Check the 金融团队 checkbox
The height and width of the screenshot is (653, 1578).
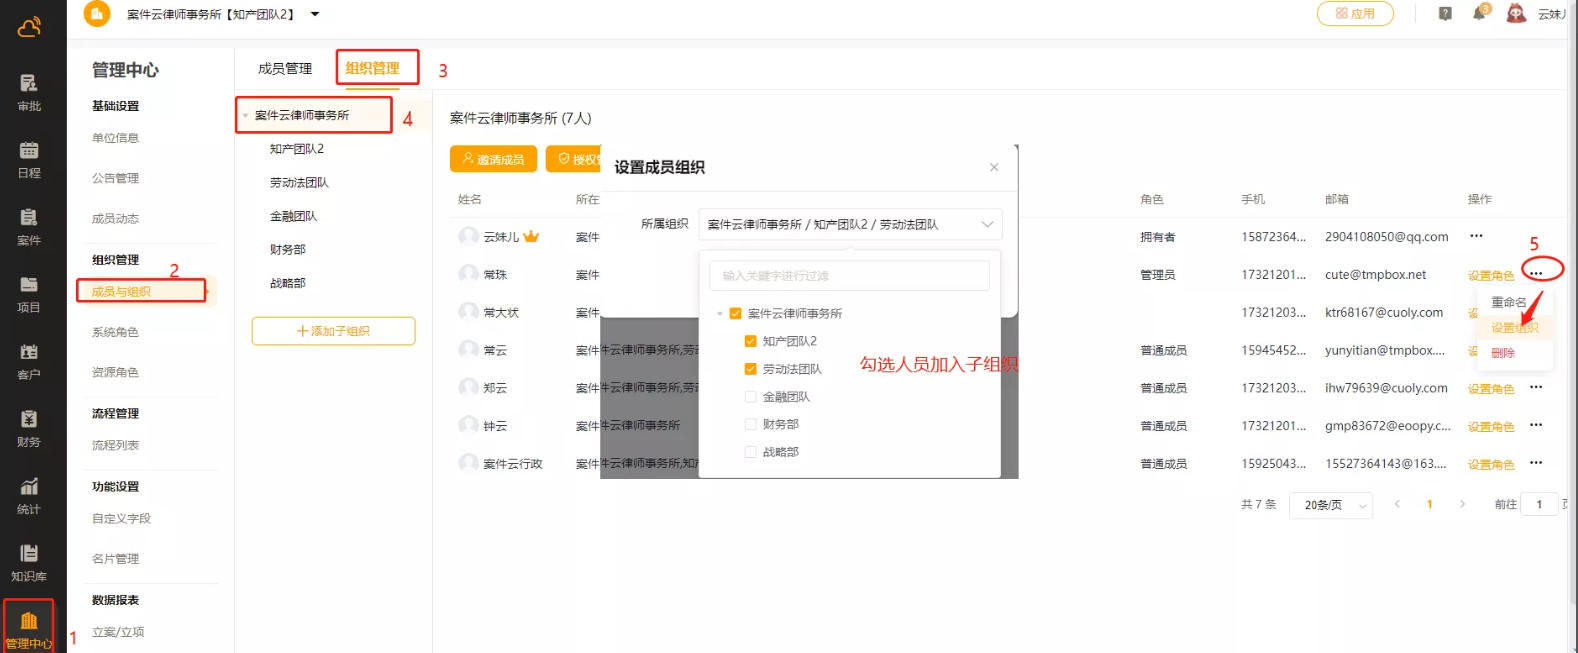click(750, 397)
